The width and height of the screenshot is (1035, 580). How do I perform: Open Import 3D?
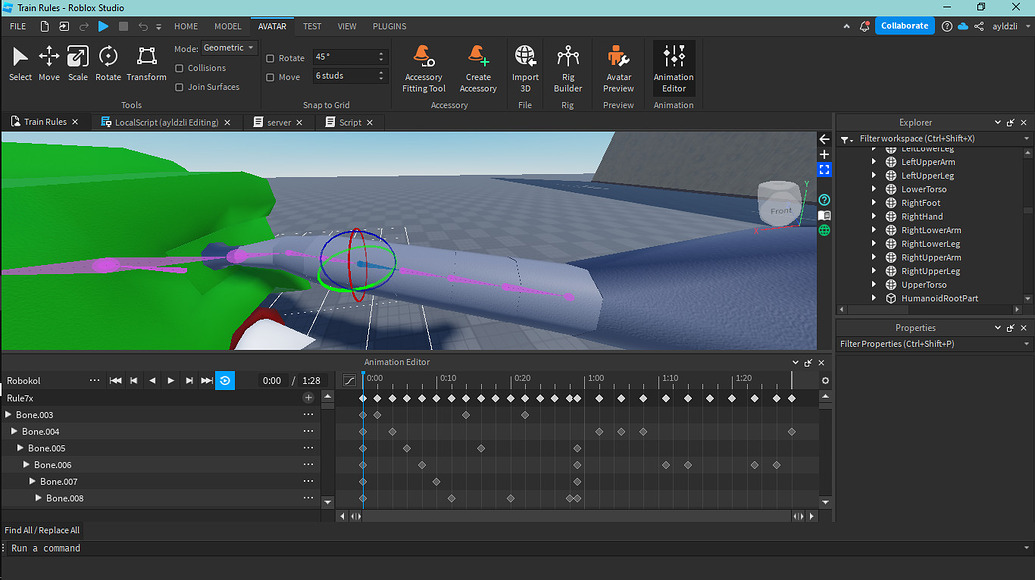[x=525, y=69]
